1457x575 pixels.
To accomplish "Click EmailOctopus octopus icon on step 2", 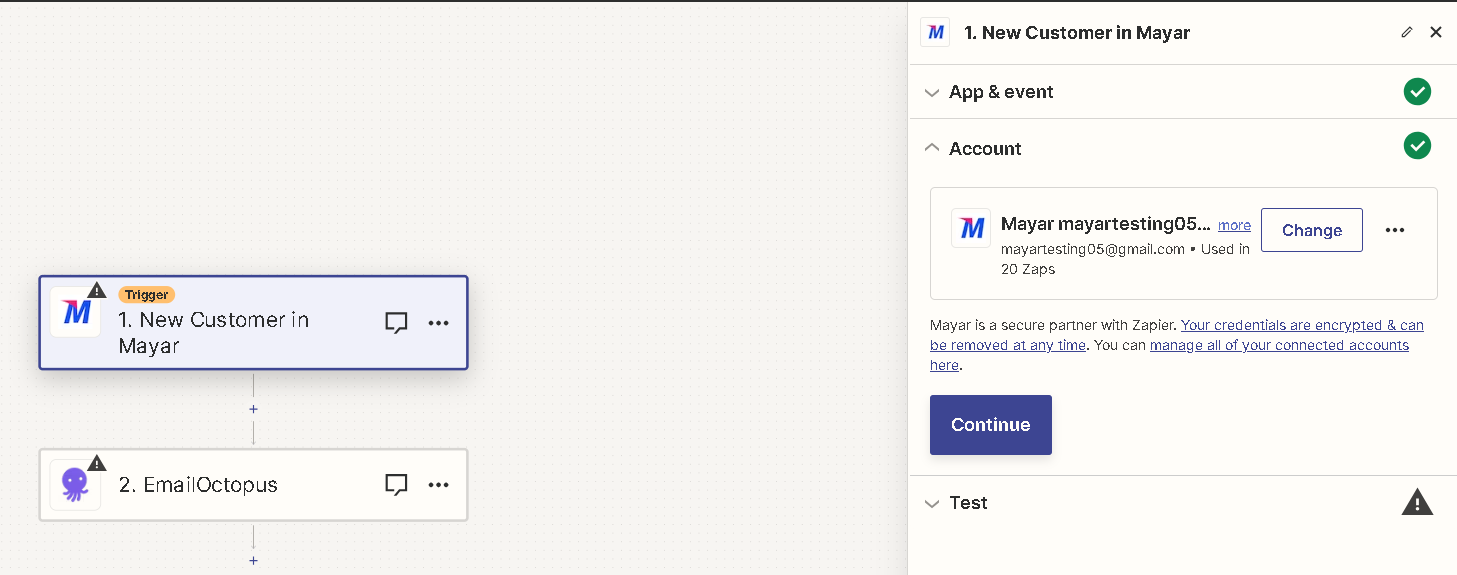I will [x=76, y=485].
